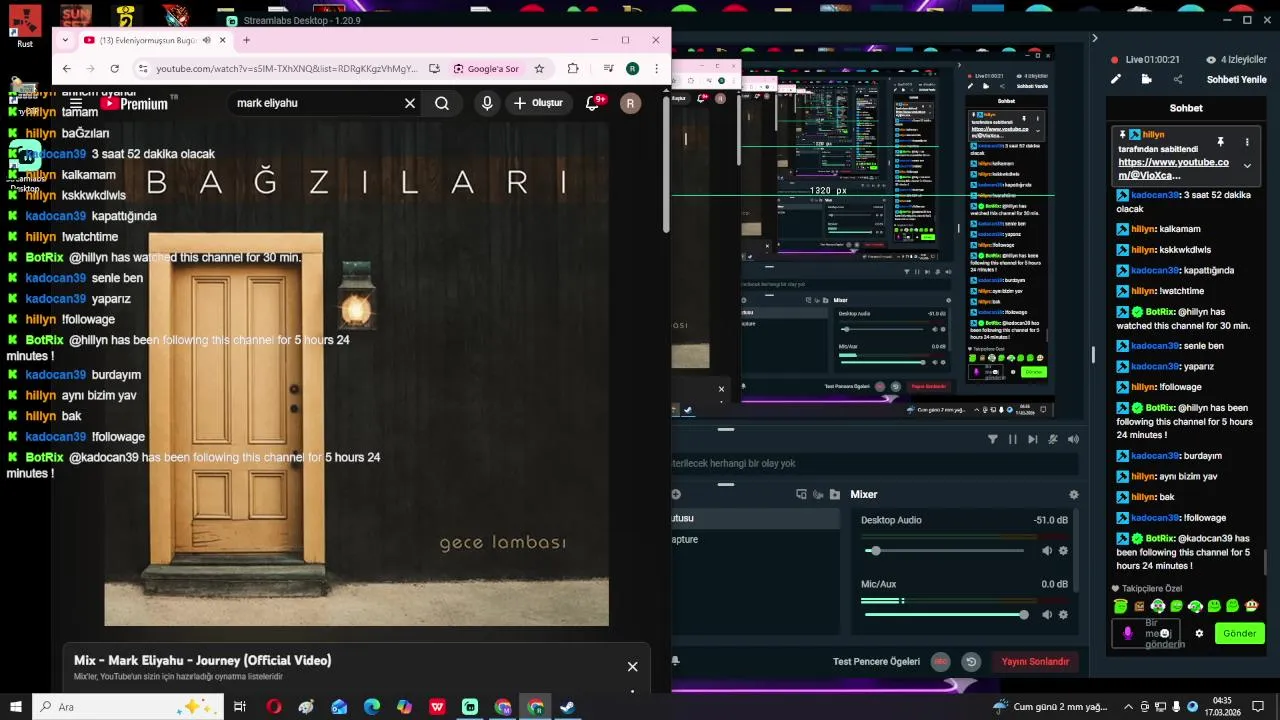Click the Yayını Sonlandır end stream button

(x=1035, y=661)
